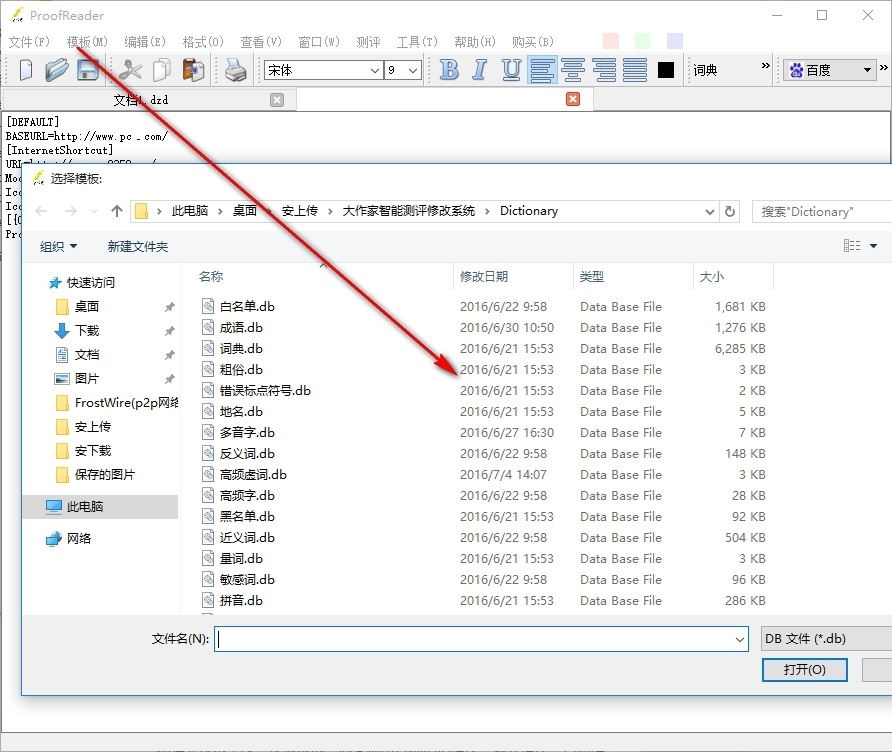Open the 模板(M) menu
Image resolution: width=892 pixels, height=752 pixels.
pos(87,42)
